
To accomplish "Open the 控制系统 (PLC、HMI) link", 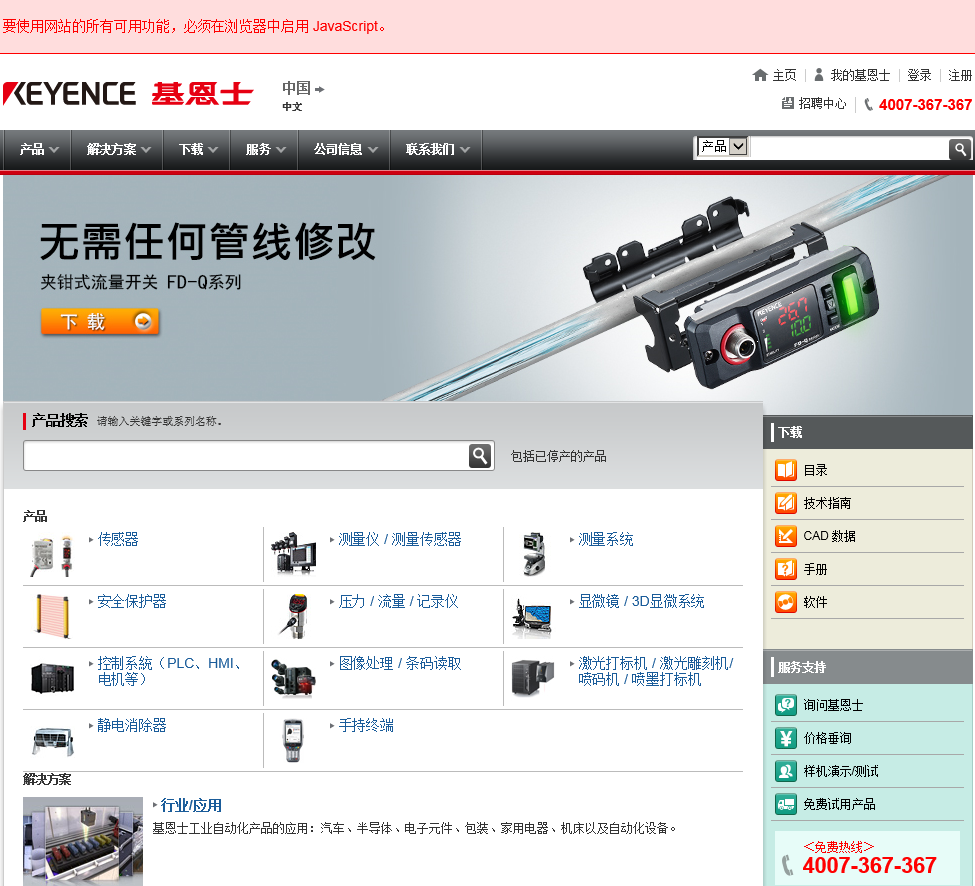I will [170, 671].
